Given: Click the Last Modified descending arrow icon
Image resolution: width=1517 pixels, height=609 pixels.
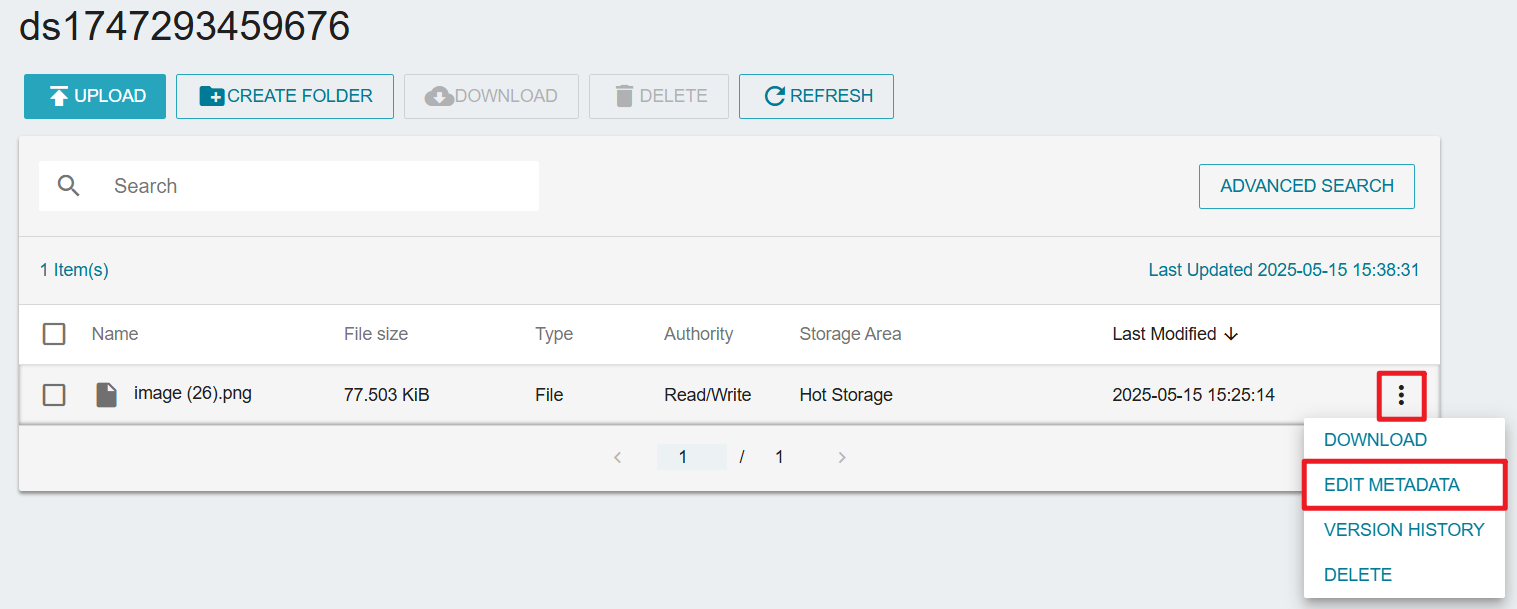Looking at the screenshot, I should click(1231, 334).
